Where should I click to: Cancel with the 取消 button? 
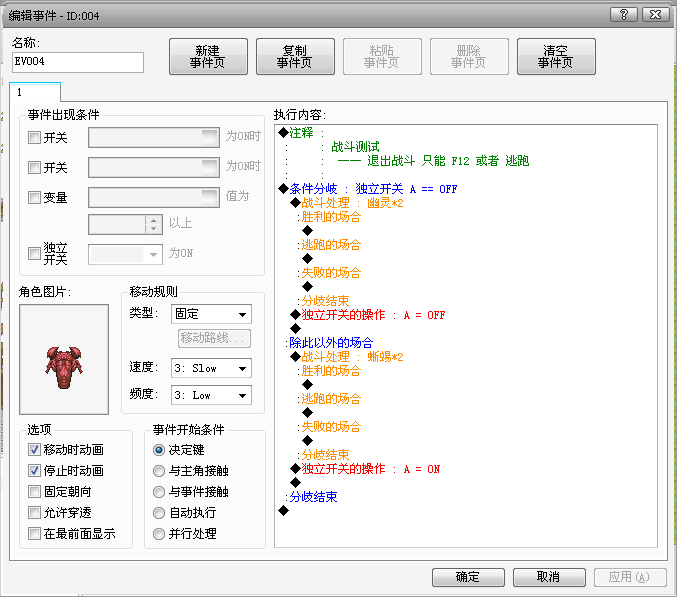point(549,577)
